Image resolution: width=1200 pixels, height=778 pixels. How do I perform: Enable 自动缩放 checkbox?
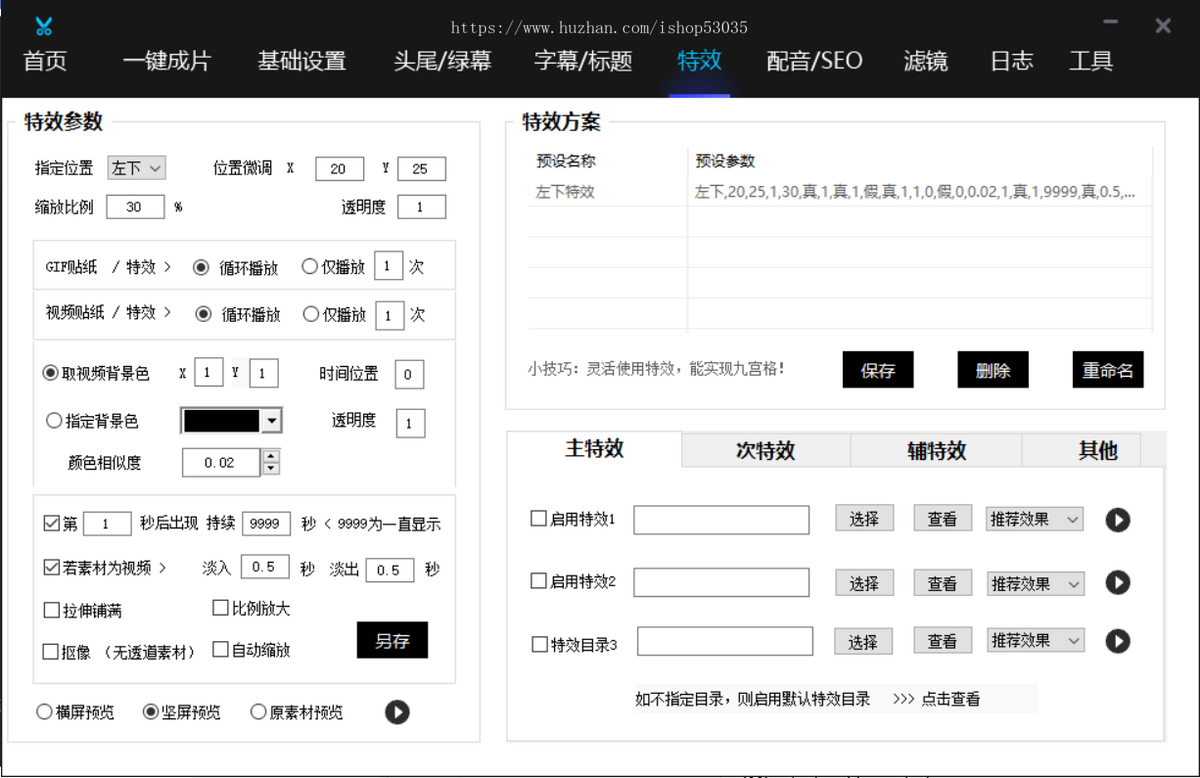click(x=221, y=649)
